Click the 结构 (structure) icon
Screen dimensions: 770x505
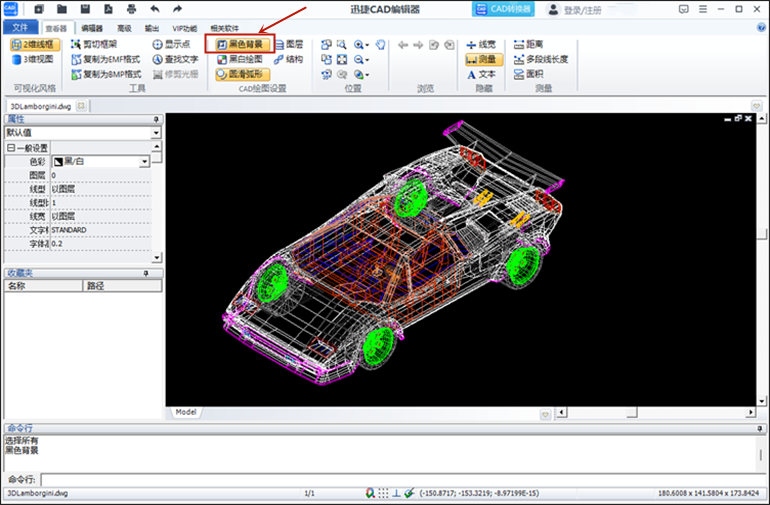tap(286, 59)
